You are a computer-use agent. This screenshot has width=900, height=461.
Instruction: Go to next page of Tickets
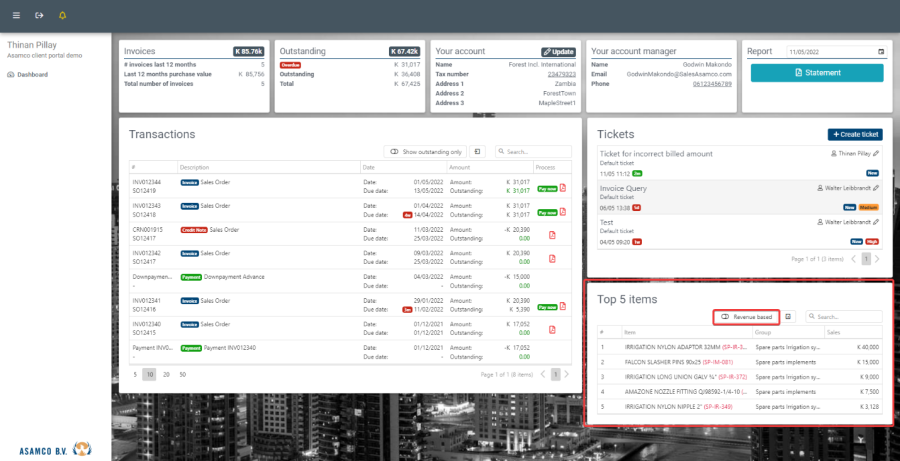877,258
